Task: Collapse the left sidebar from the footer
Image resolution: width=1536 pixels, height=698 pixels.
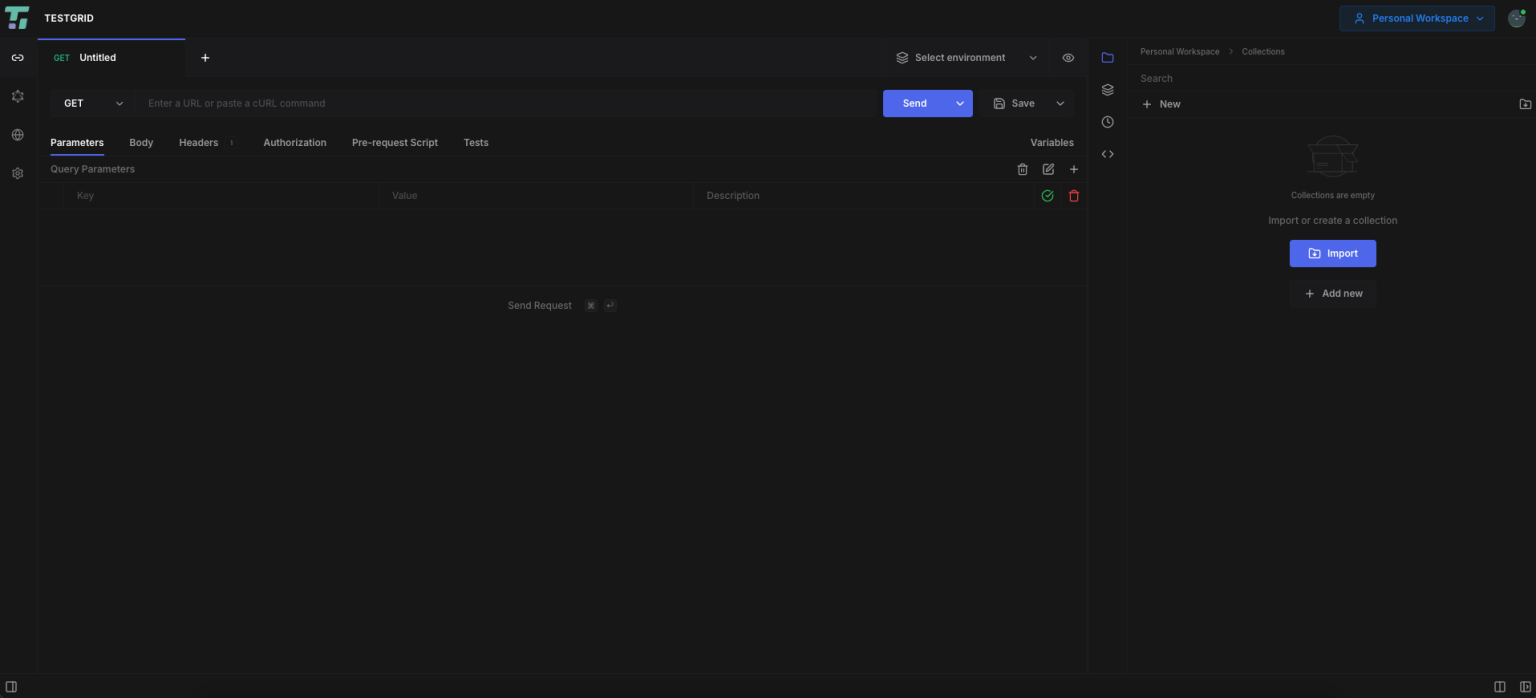Action: pyautogui.click(x=12, y=687)
